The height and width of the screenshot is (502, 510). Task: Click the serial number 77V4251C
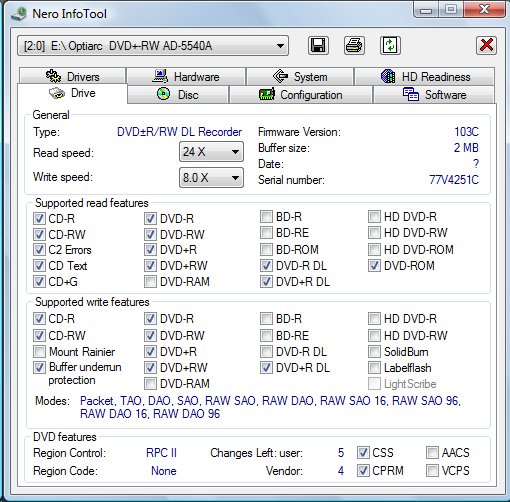point(454,180)
